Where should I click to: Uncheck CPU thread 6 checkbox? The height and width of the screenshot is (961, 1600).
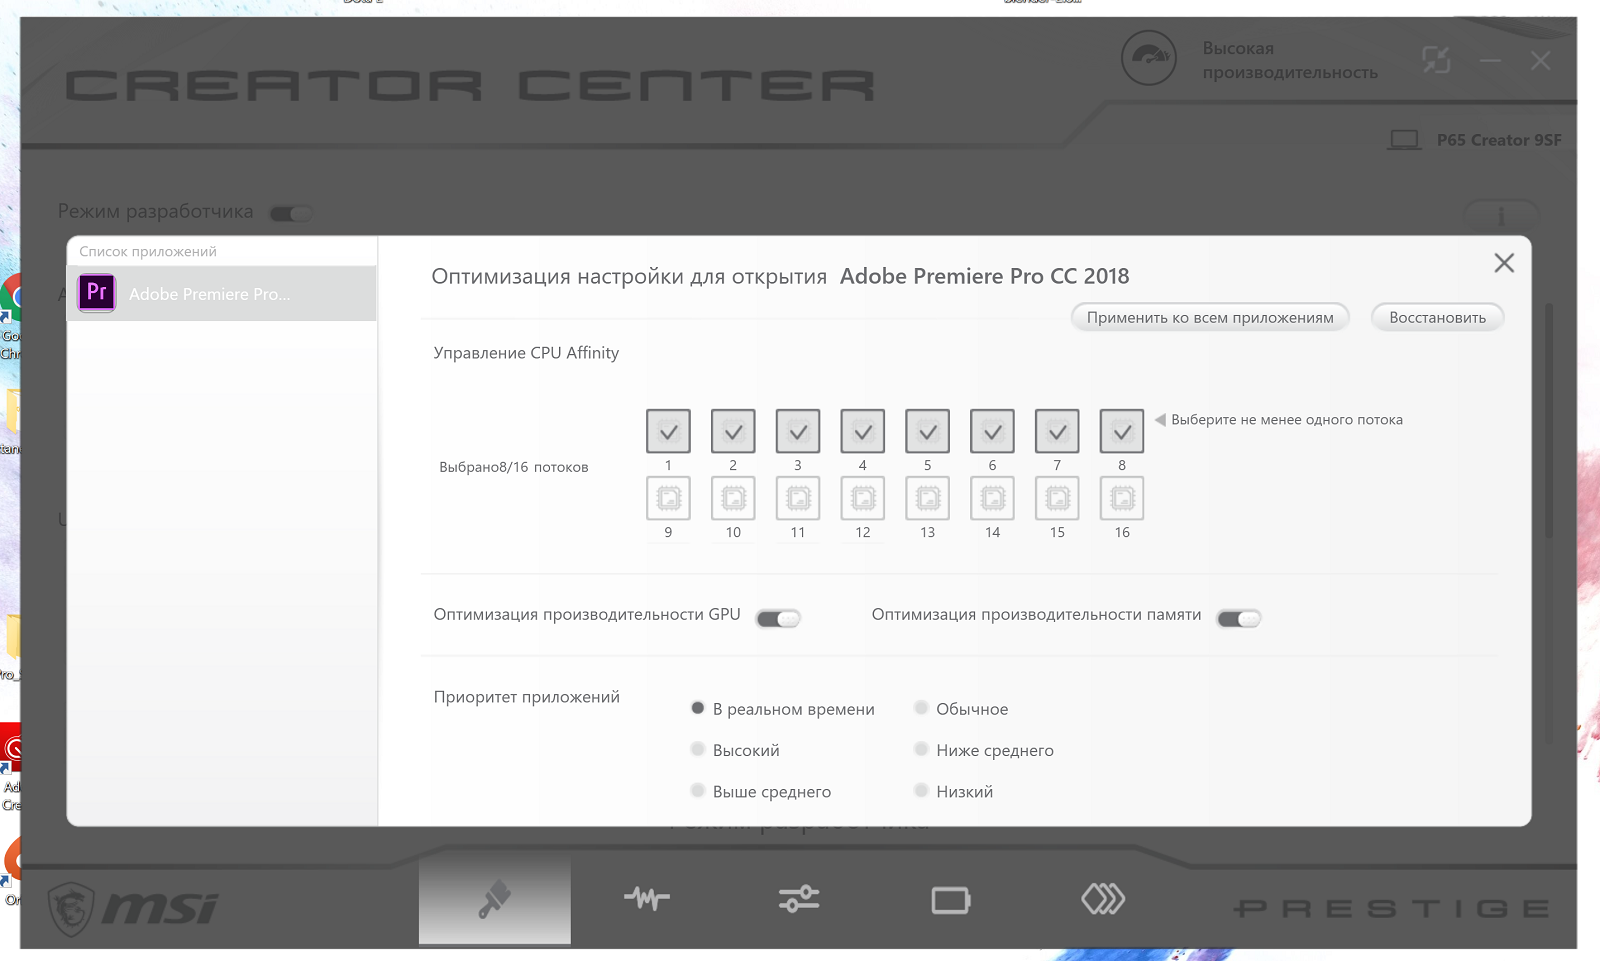pyautogui.click(x=992, y=431)
